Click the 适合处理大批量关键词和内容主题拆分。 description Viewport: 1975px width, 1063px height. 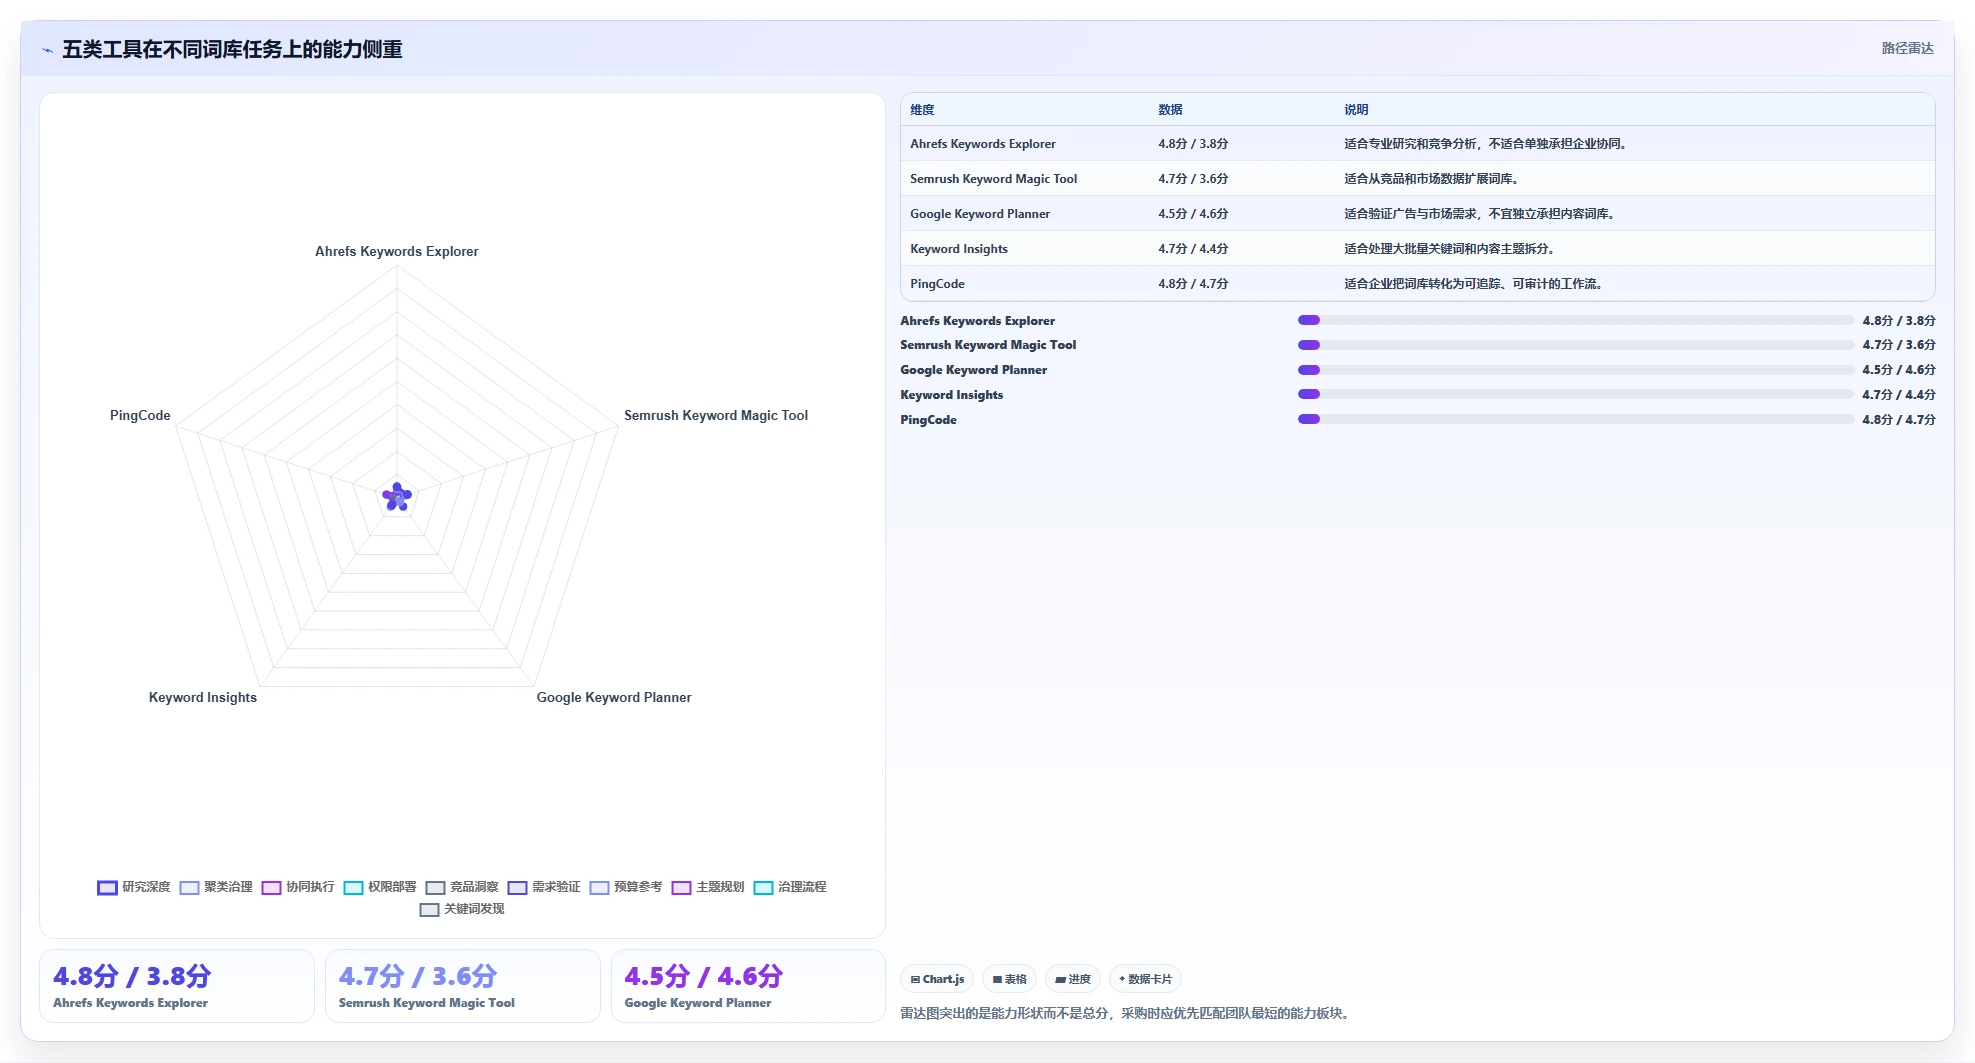pyautogui.click(x=1451, y=249)
